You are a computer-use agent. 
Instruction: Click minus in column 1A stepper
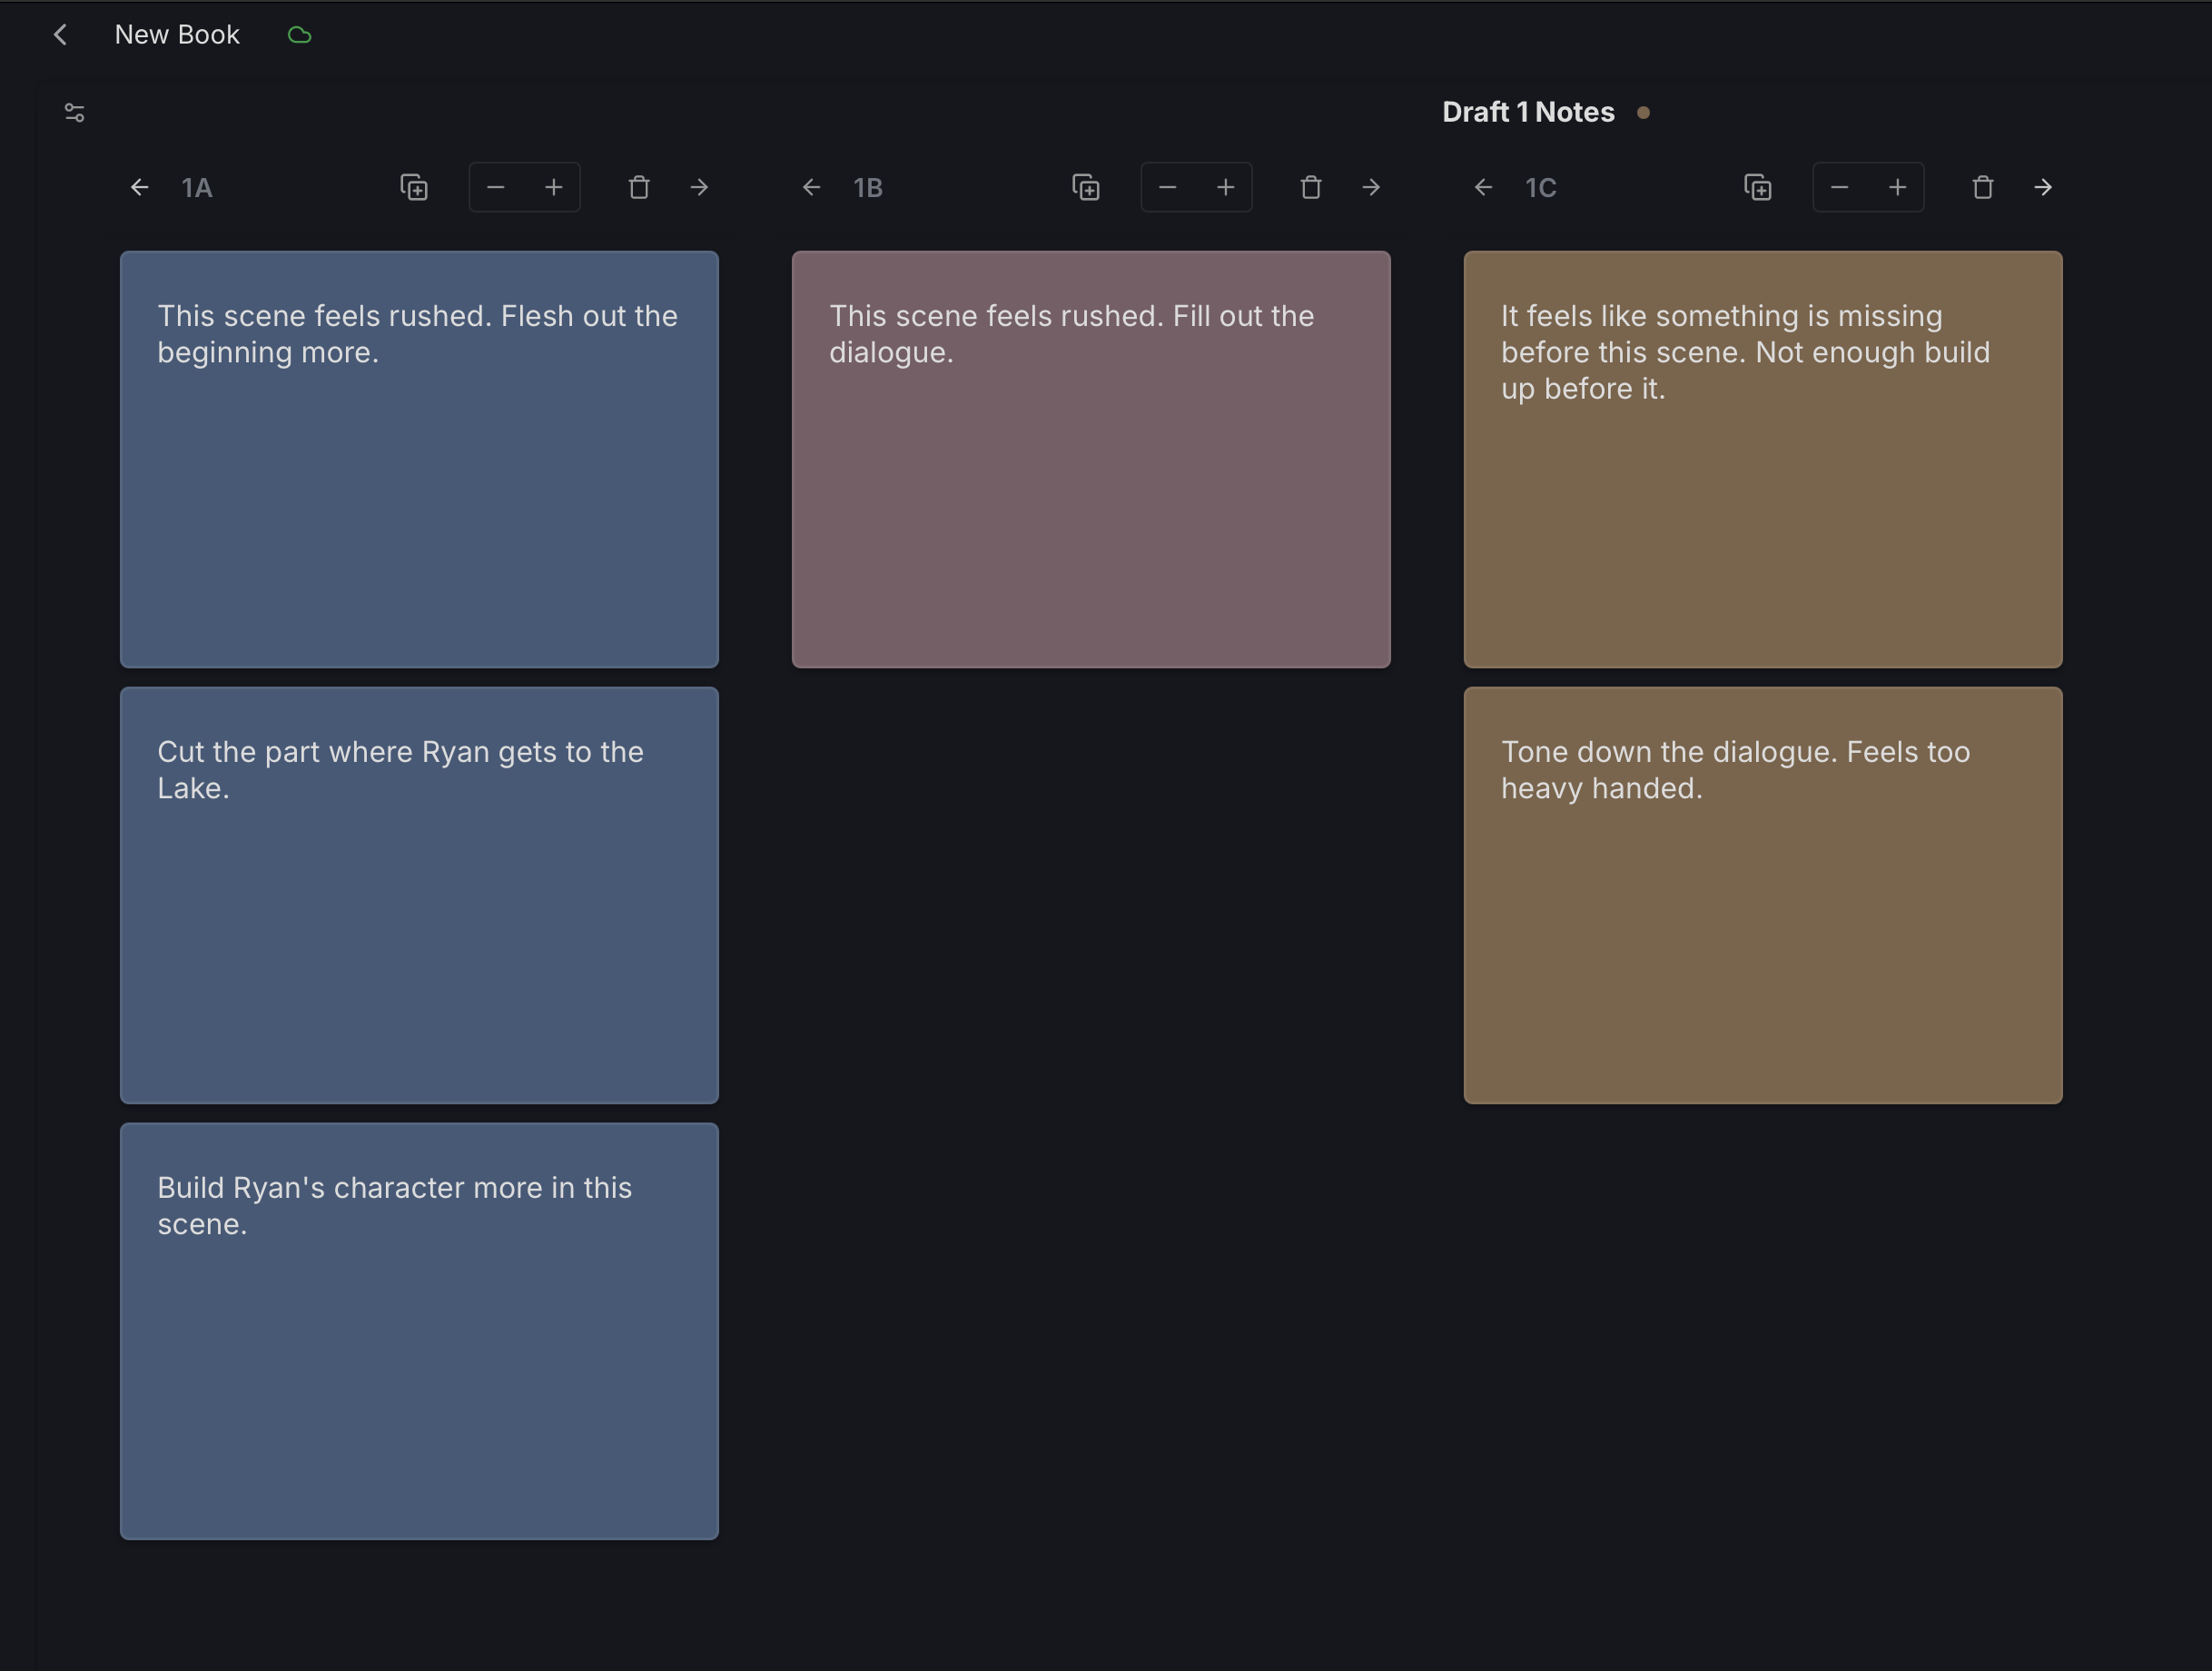click(x=496, y=188)
